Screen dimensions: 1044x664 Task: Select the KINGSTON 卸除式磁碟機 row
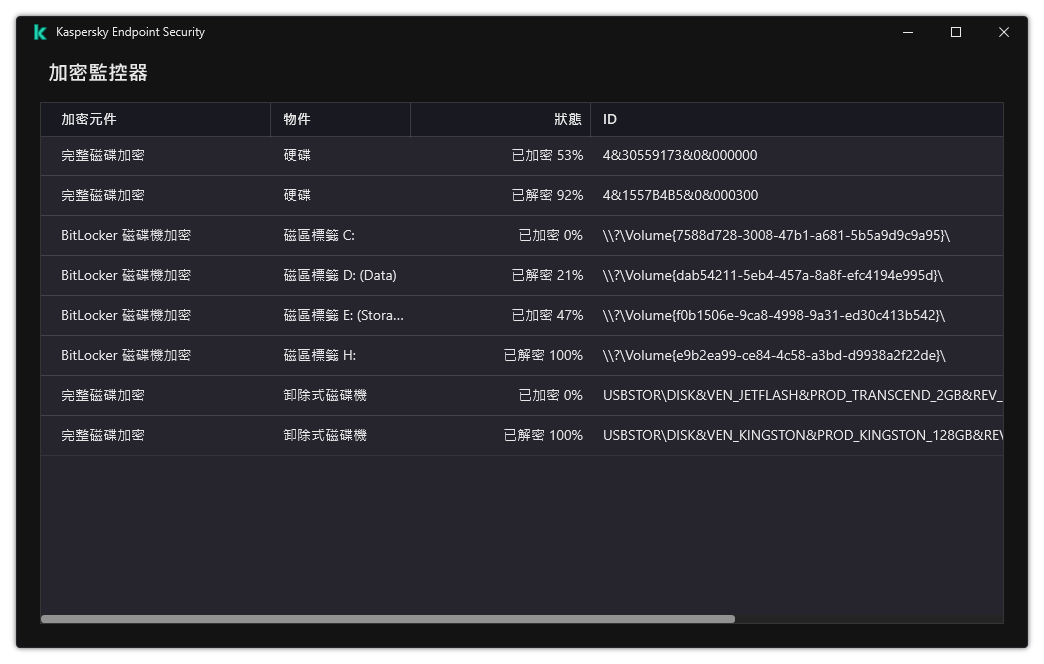(300, 435)
